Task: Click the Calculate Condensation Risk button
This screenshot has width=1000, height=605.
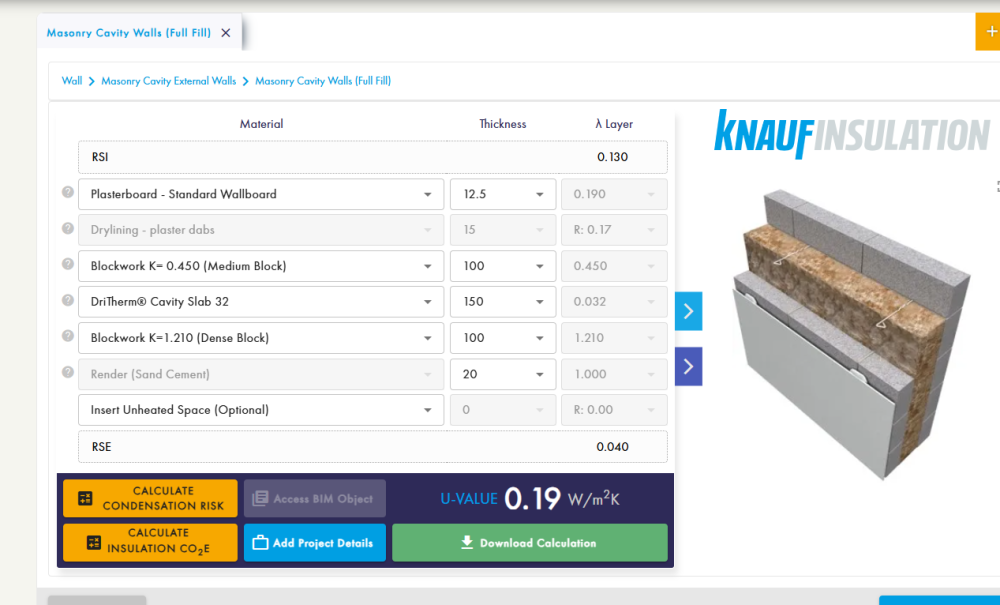Action: tap(150, 498)
